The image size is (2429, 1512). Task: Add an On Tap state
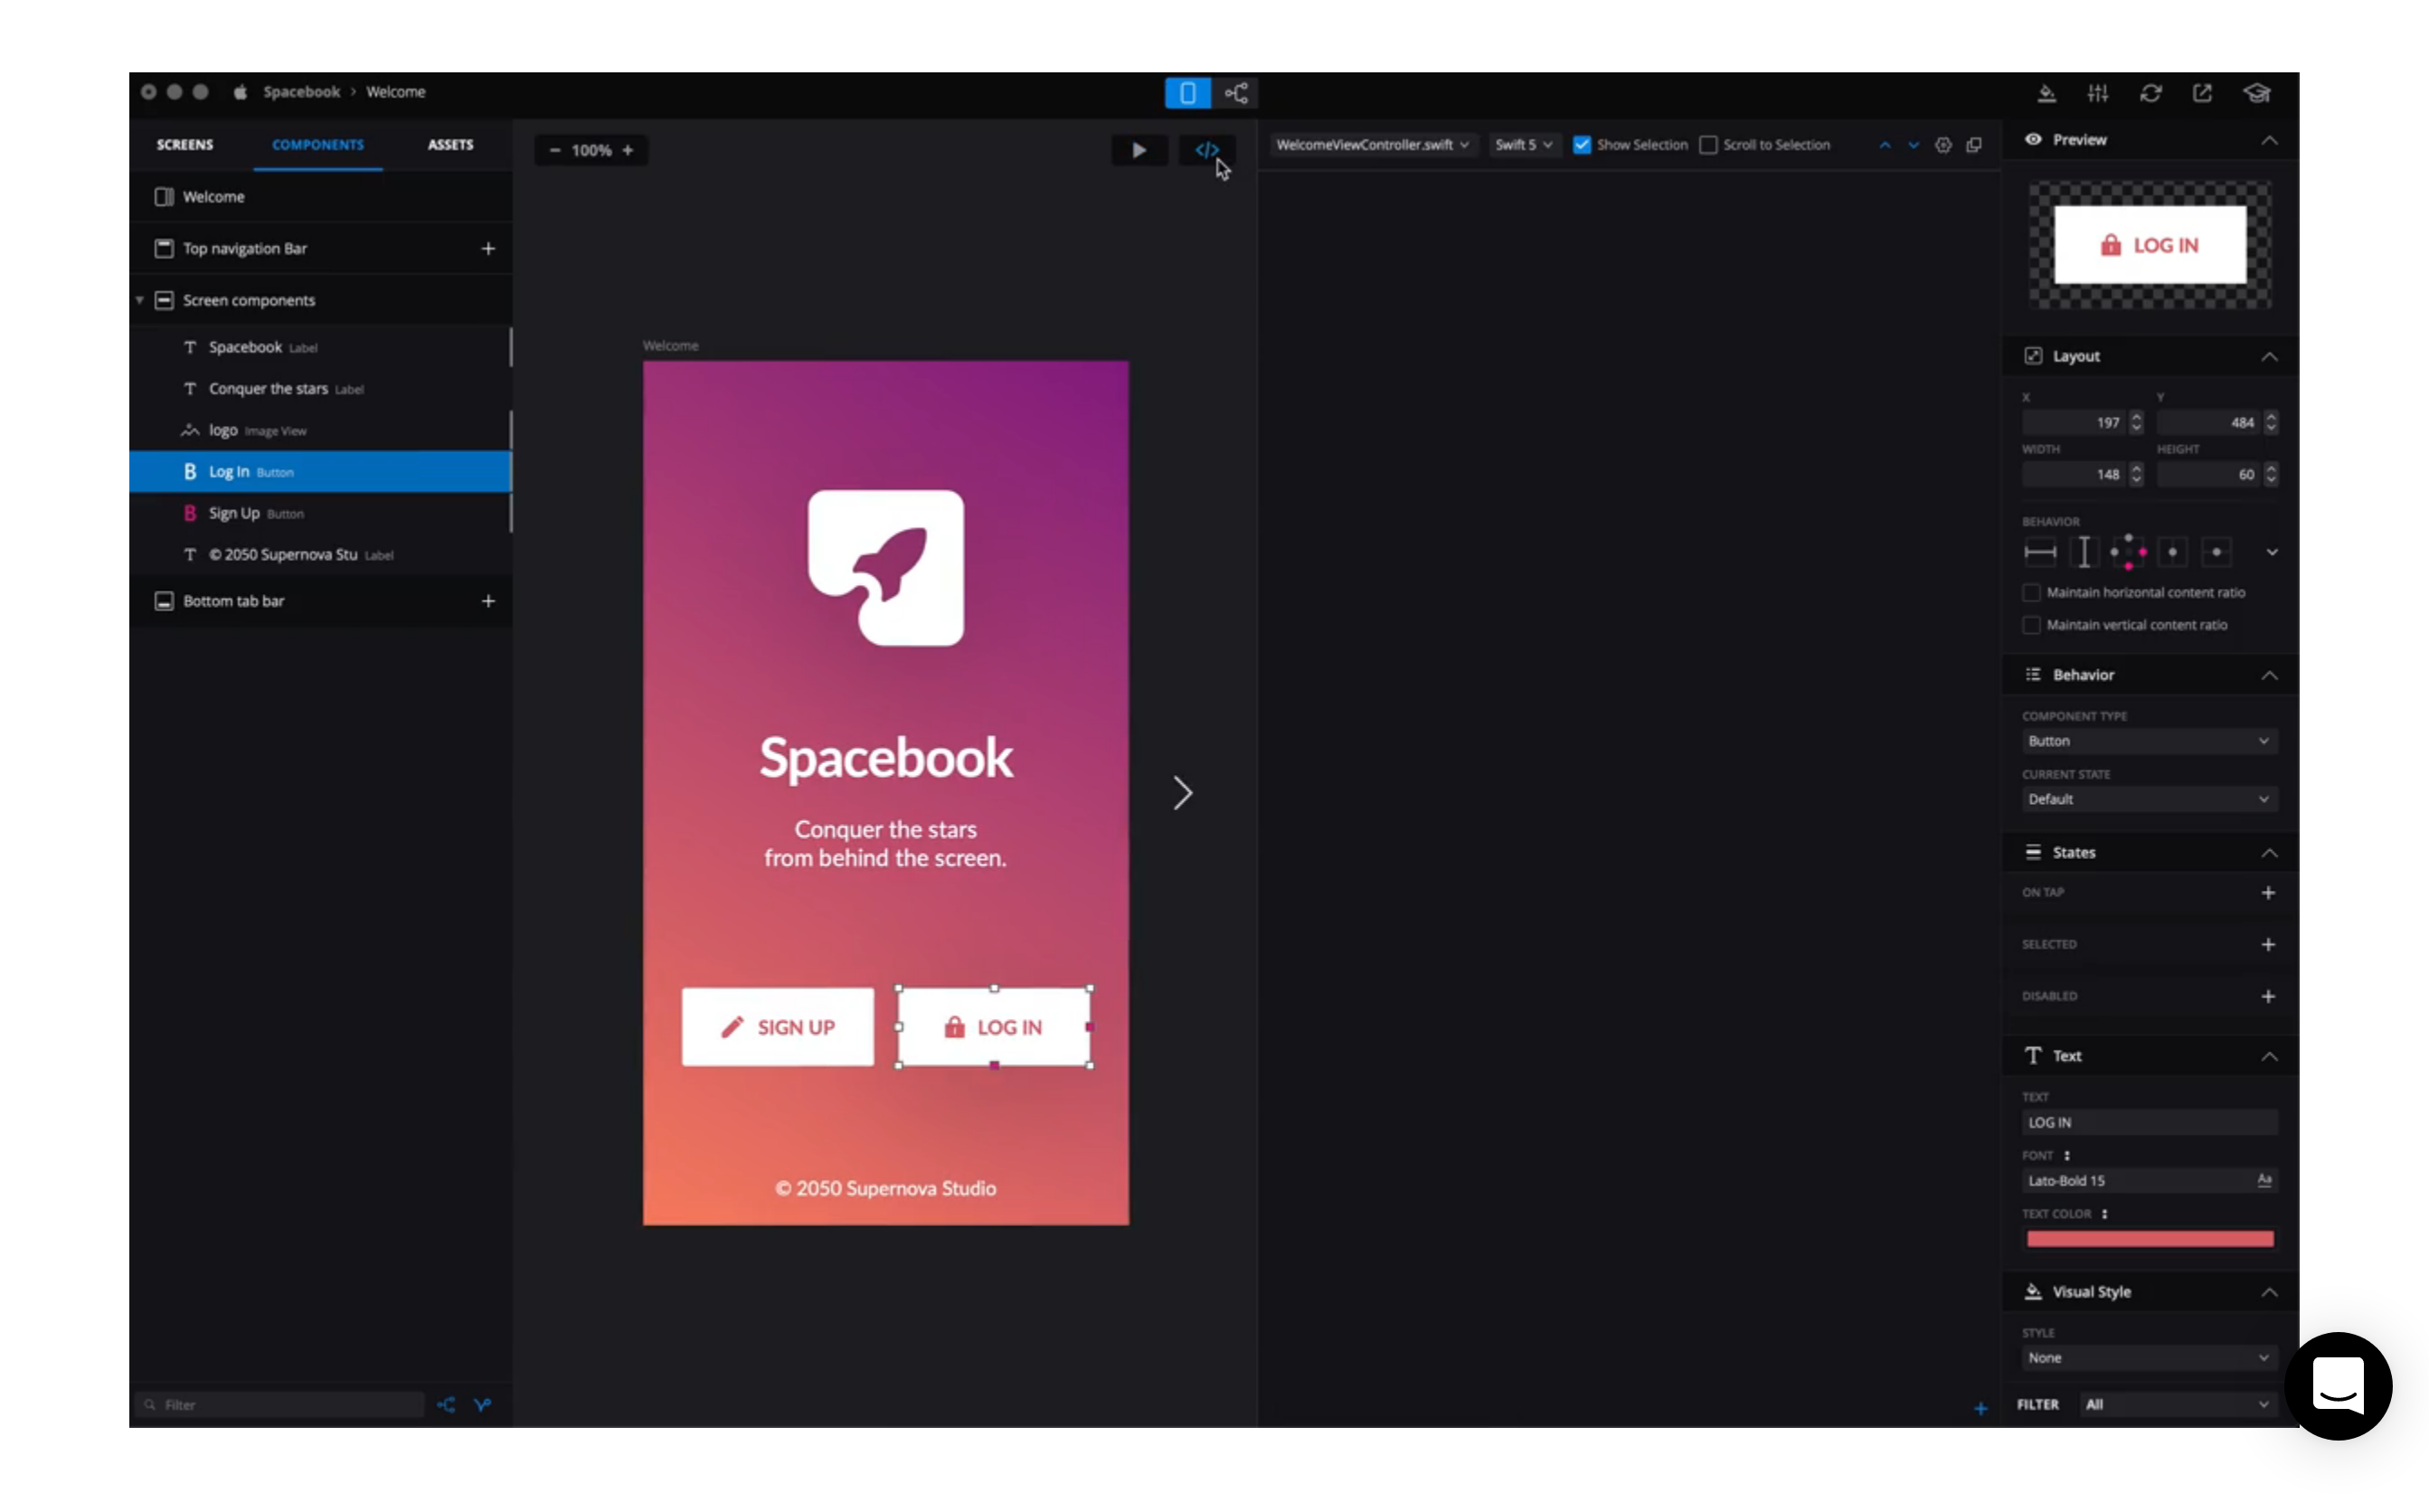[x=2268, y=893]
